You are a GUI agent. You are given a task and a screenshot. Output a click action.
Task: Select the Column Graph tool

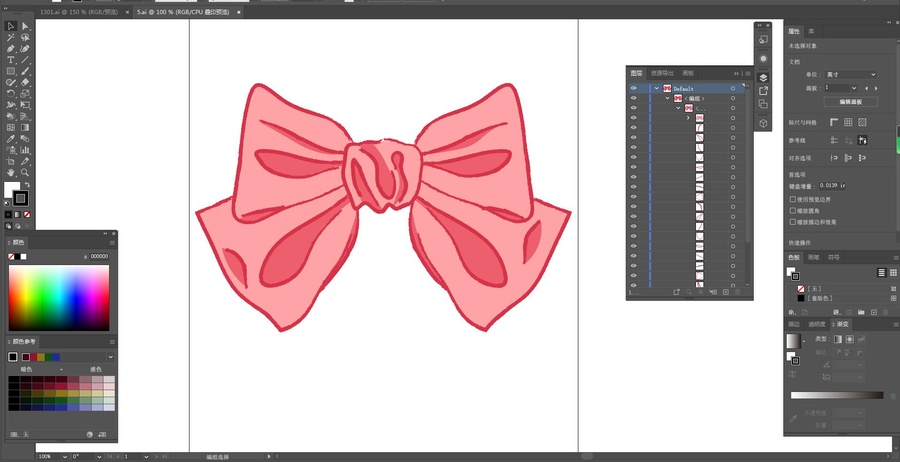point(25,150)
